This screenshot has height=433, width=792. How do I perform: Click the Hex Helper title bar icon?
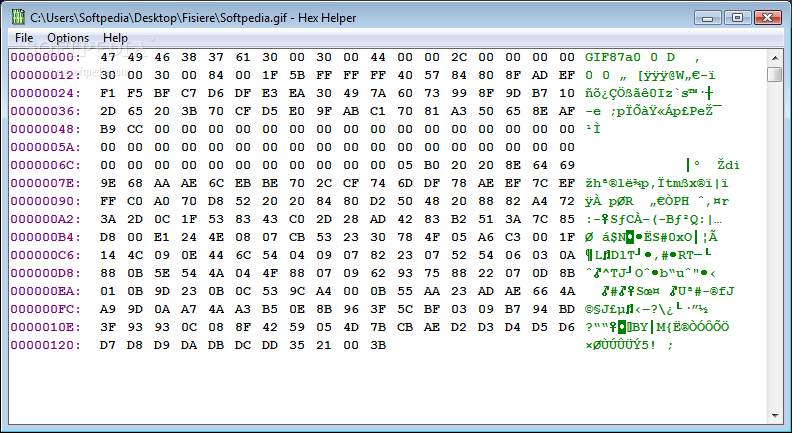(18, 18)
